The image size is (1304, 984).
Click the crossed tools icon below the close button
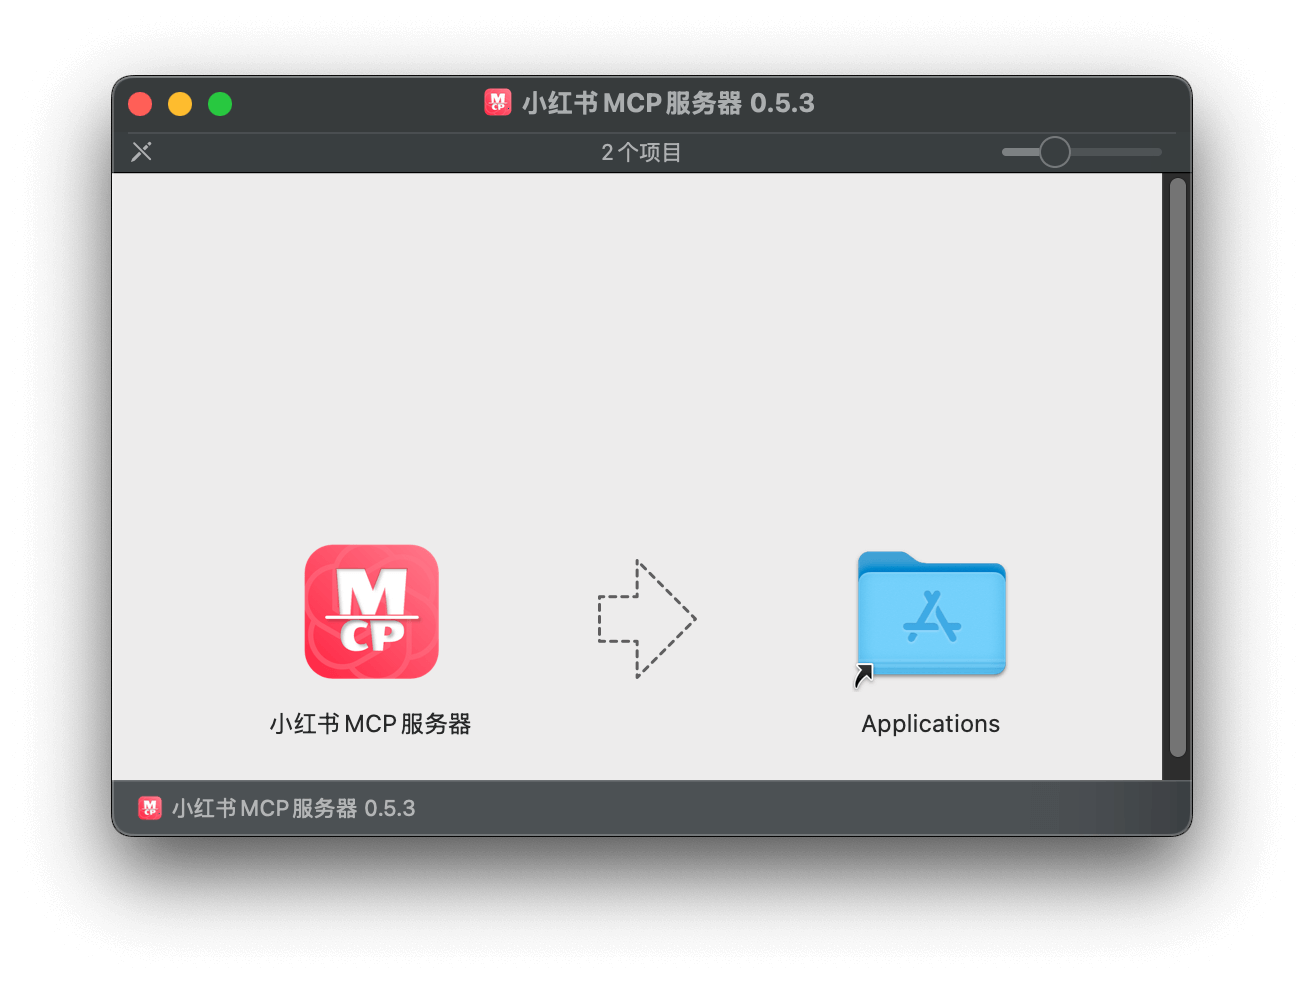point(142,152)
